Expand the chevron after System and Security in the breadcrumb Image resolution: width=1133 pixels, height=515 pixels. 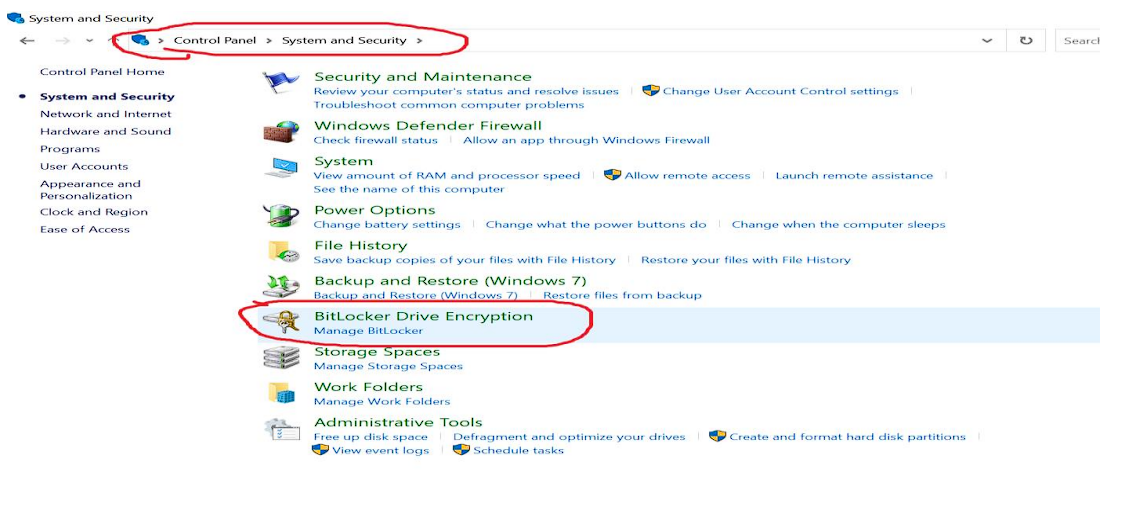coord(419,40)
